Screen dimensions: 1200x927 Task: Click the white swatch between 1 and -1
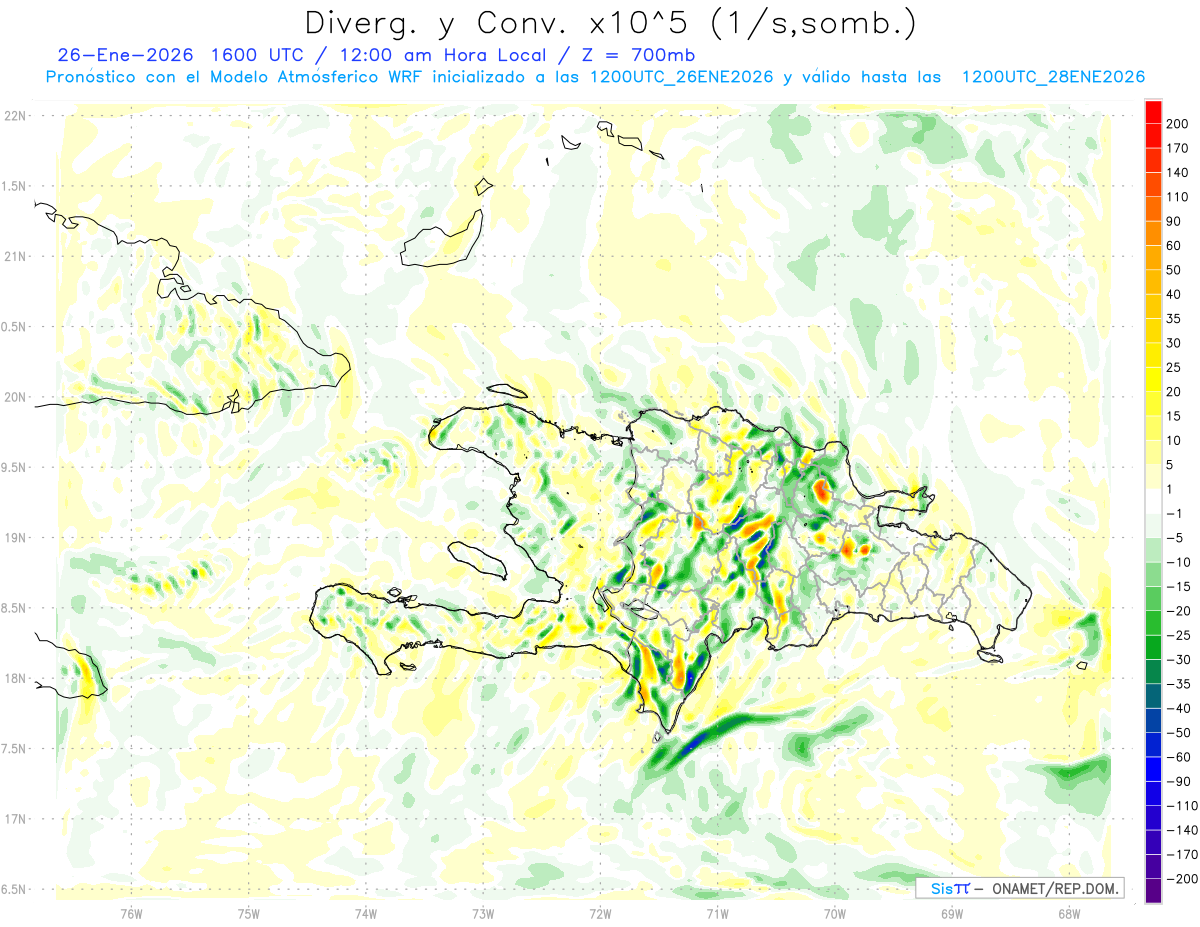[1153, 501]
